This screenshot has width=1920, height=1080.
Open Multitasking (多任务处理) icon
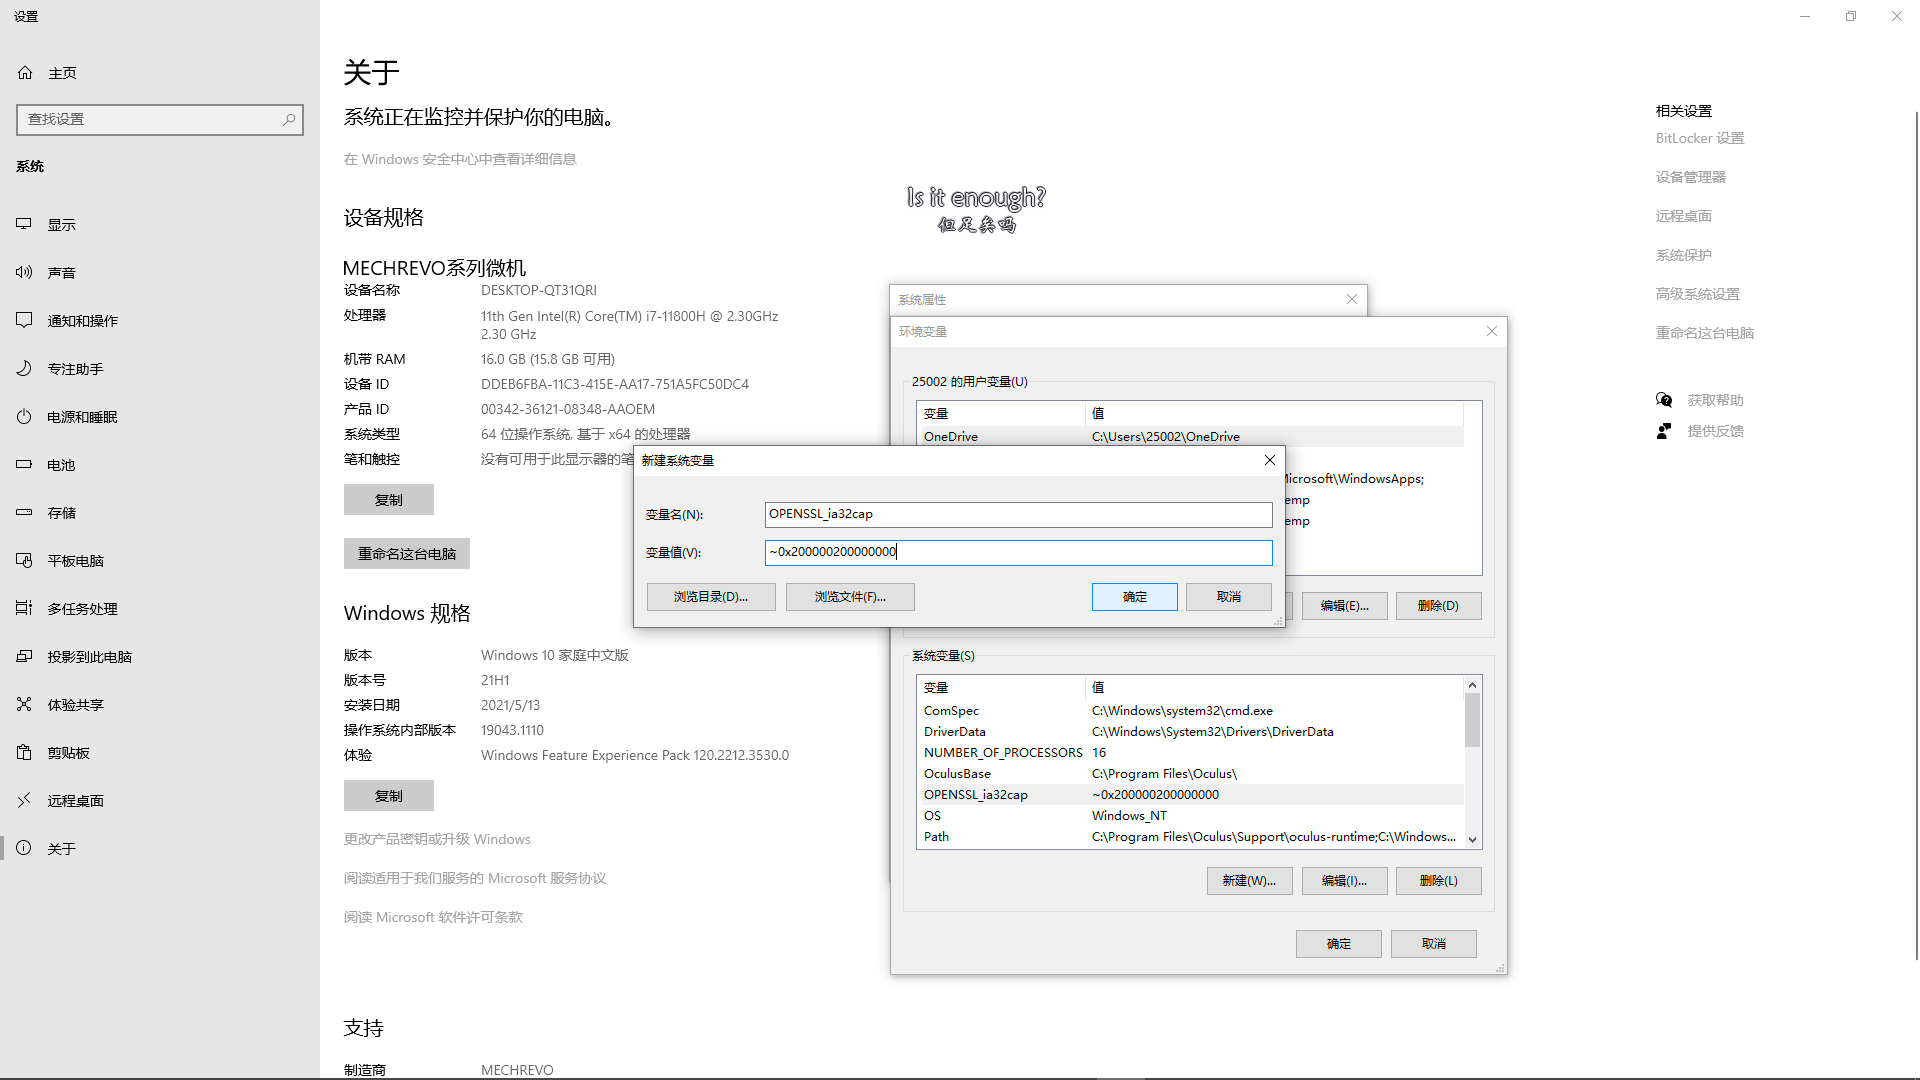[x=24, y=608]
